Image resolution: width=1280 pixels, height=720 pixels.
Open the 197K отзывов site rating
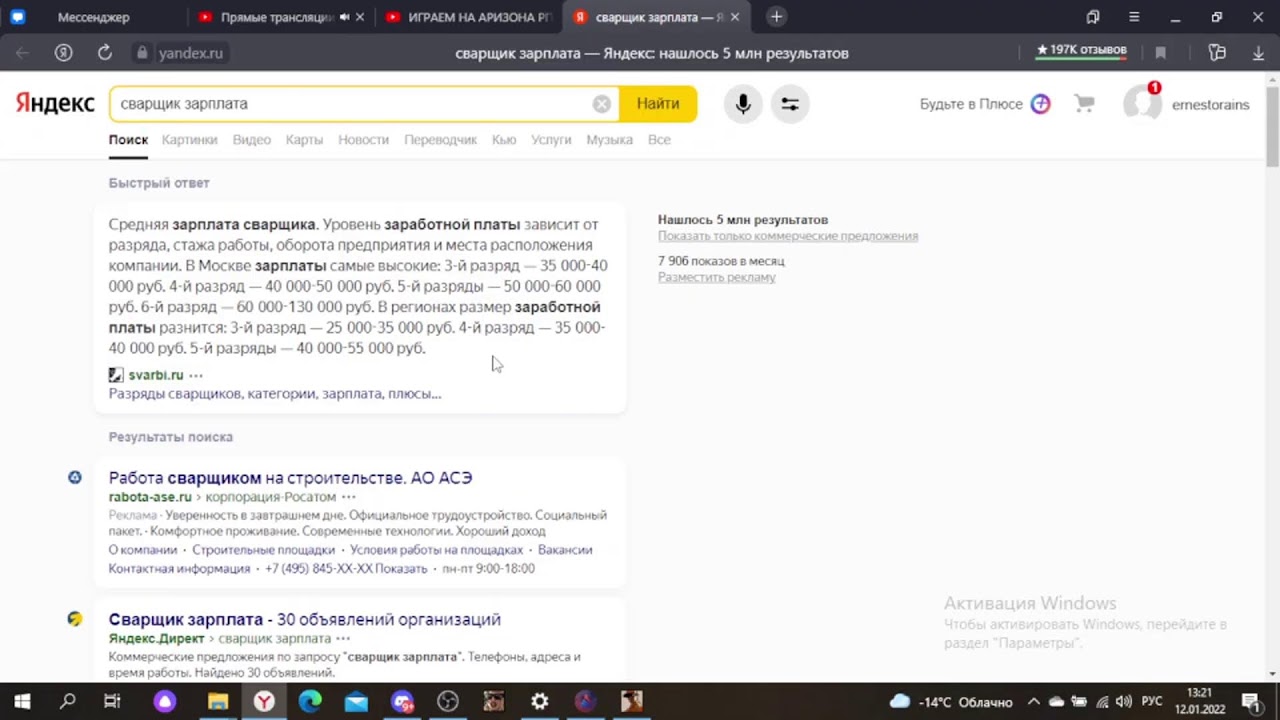[1081, 50]
